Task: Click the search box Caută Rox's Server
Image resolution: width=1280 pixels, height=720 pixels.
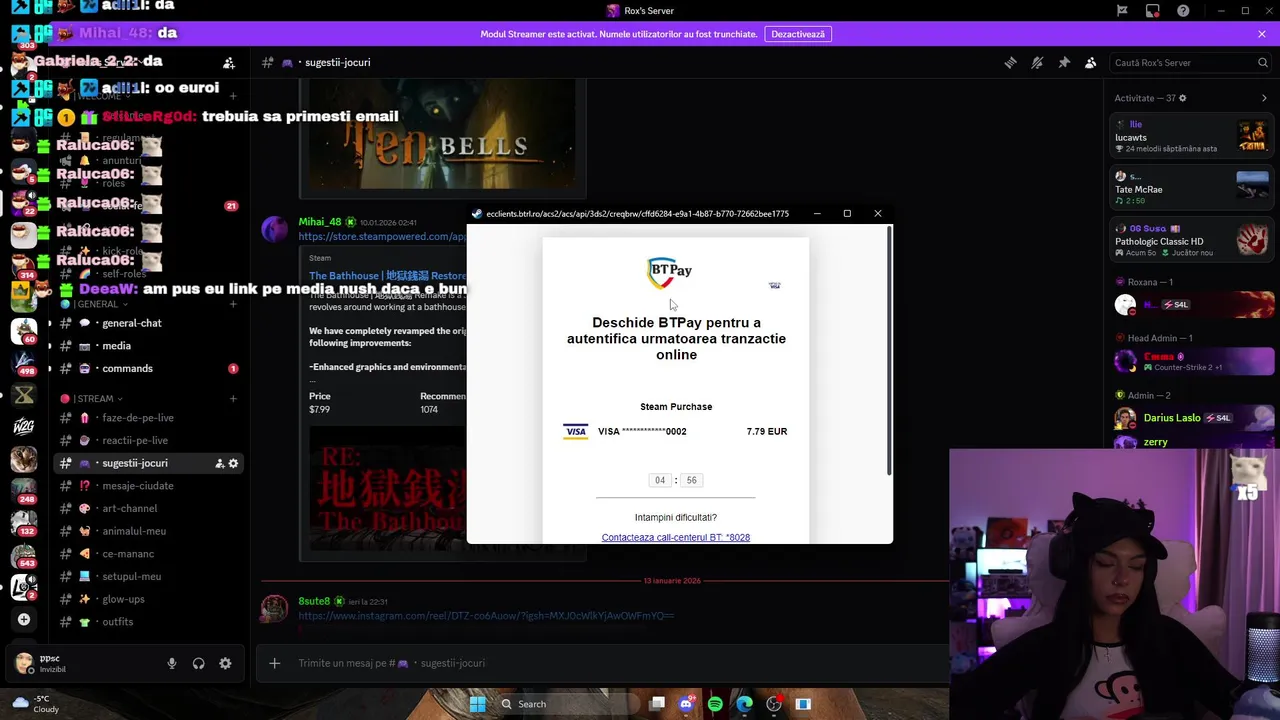Action: [x=1189, y=62]
